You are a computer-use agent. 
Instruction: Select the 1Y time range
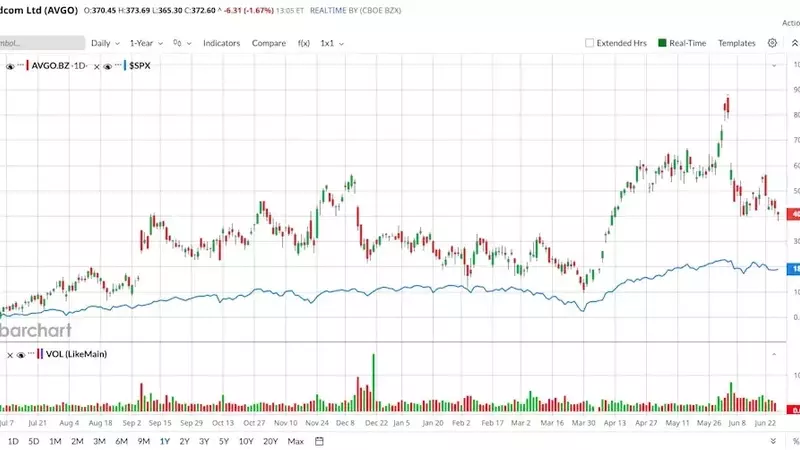point(164,441)
